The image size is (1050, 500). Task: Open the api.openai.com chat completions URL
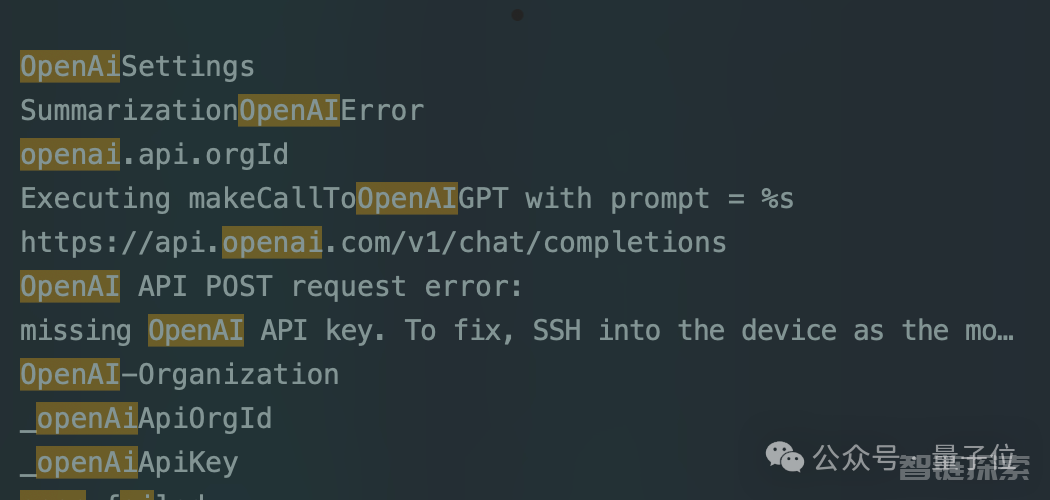pos(374,242)
